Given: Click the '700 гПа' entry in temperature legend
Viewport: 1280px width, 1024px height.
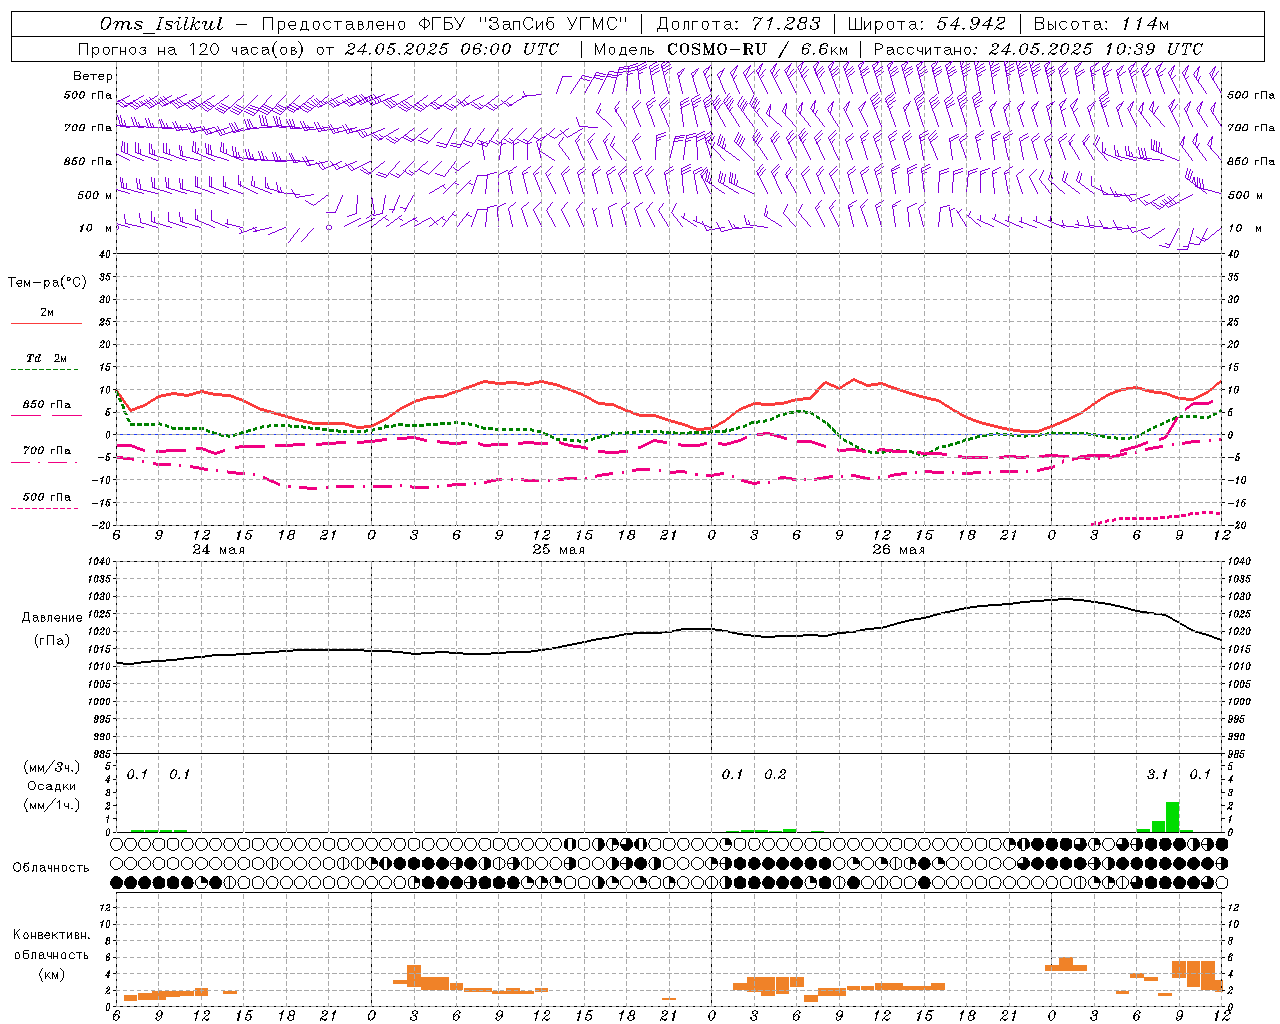Looking at the screenshot, I should point(47,451).
